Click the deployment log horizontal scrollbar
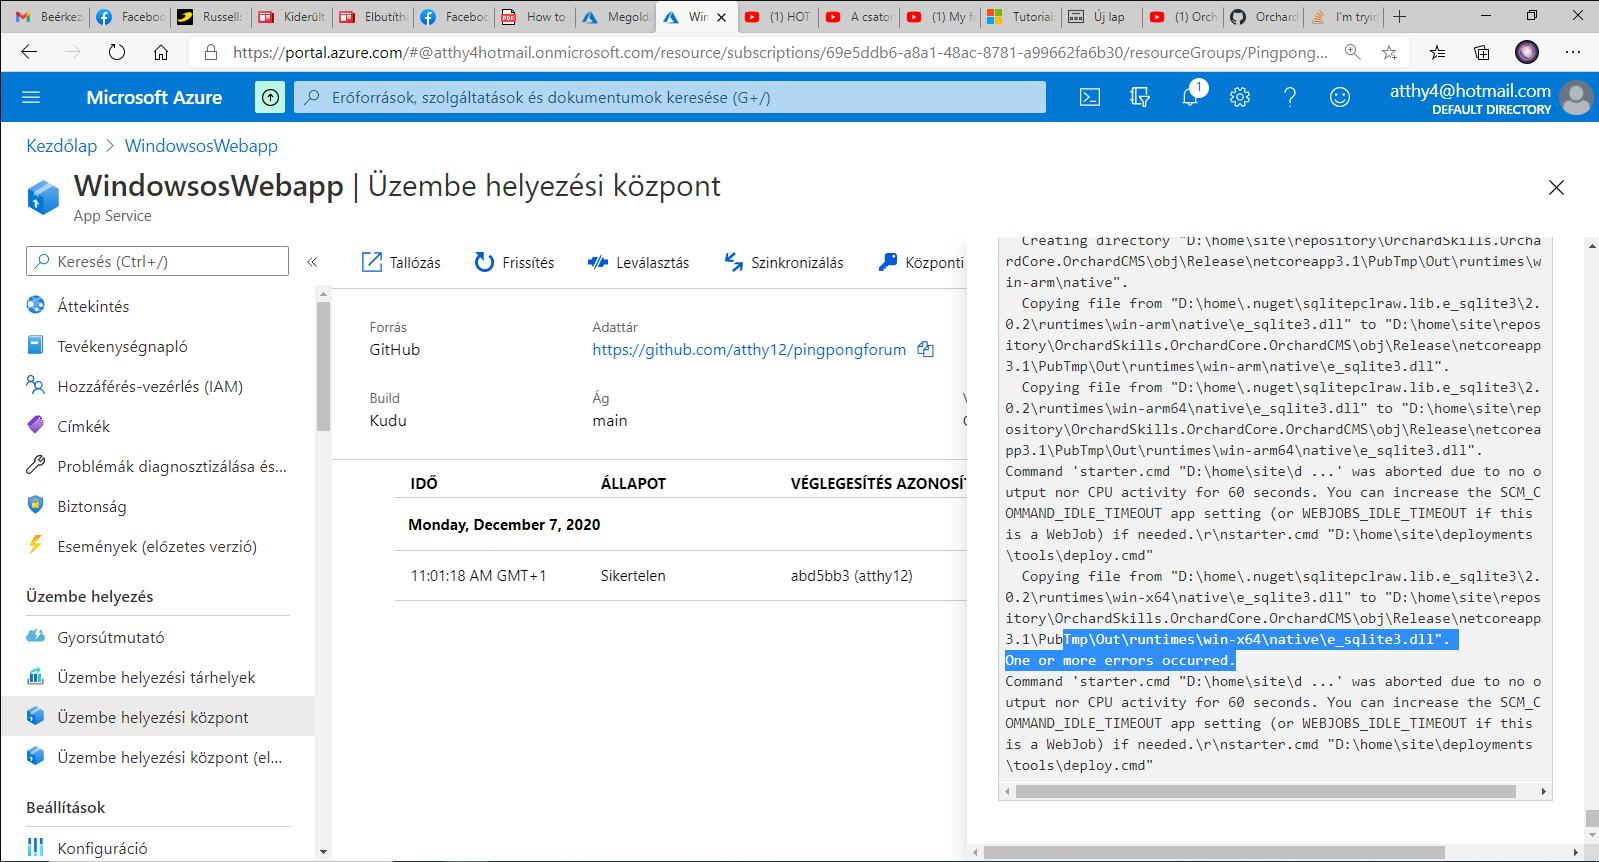This screenshot has width=1599, height=862. point(1265,791)
